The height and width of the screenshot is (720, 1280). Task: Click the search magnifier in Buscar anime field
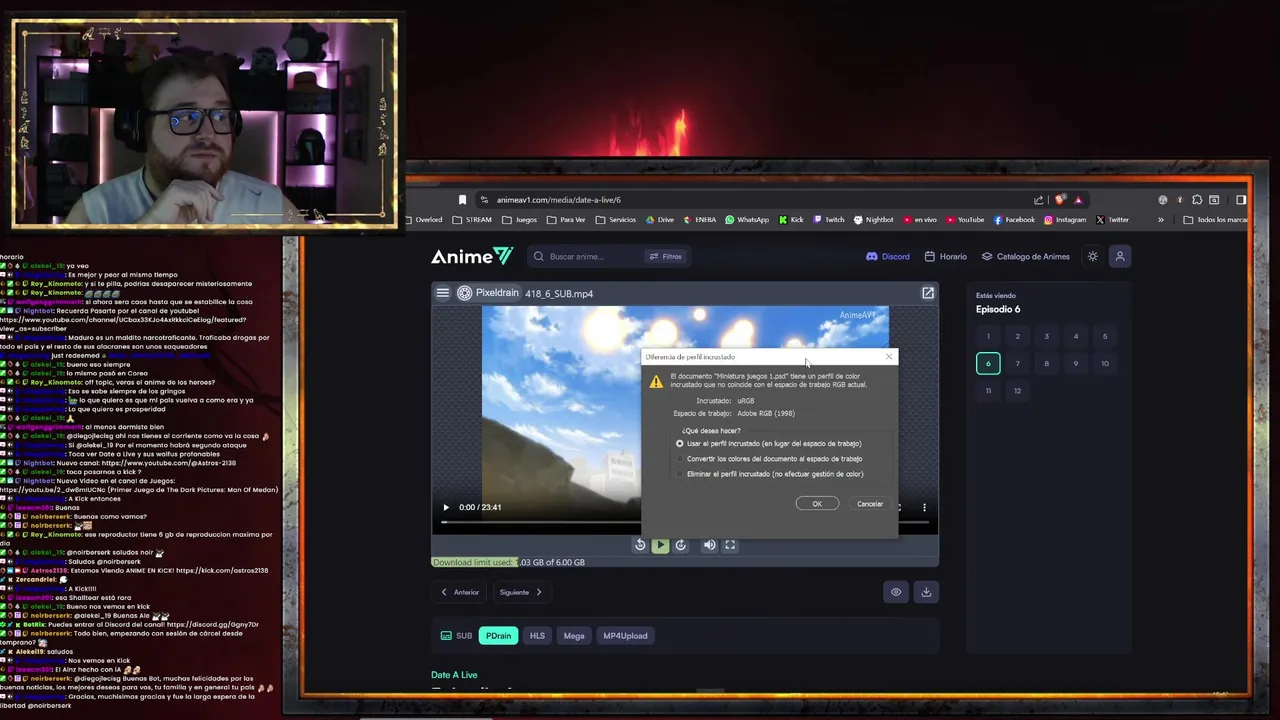click(x=539, y=256)
